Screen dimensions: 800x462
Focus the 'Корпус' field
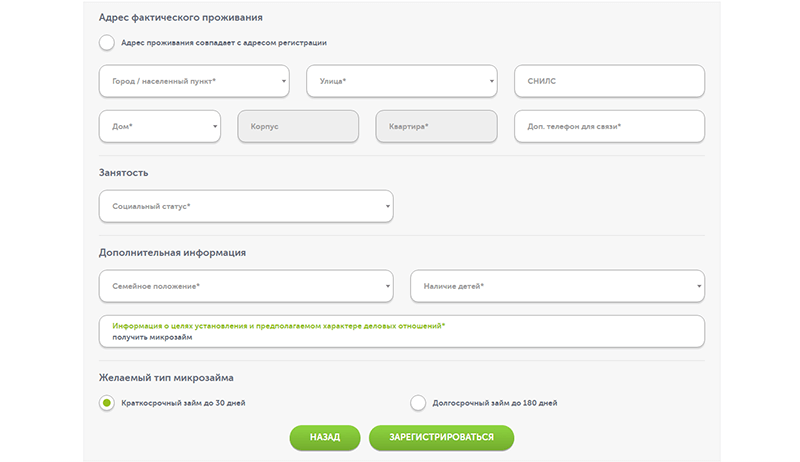click(x=298, y=126)
